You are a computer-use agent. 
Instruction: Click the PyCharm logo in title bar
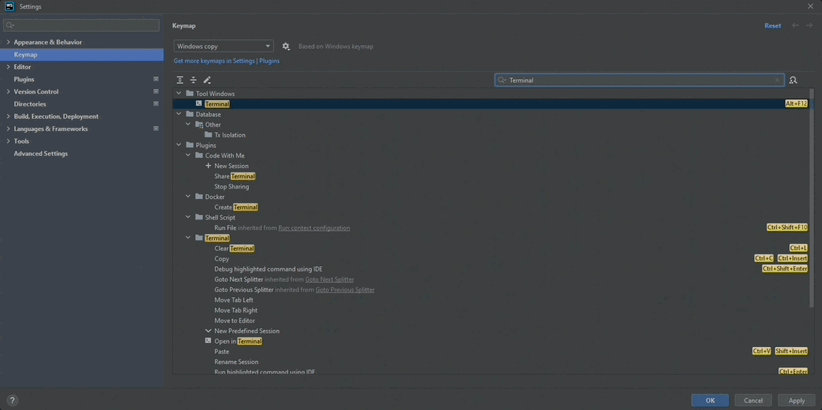(x=9, y=7)
